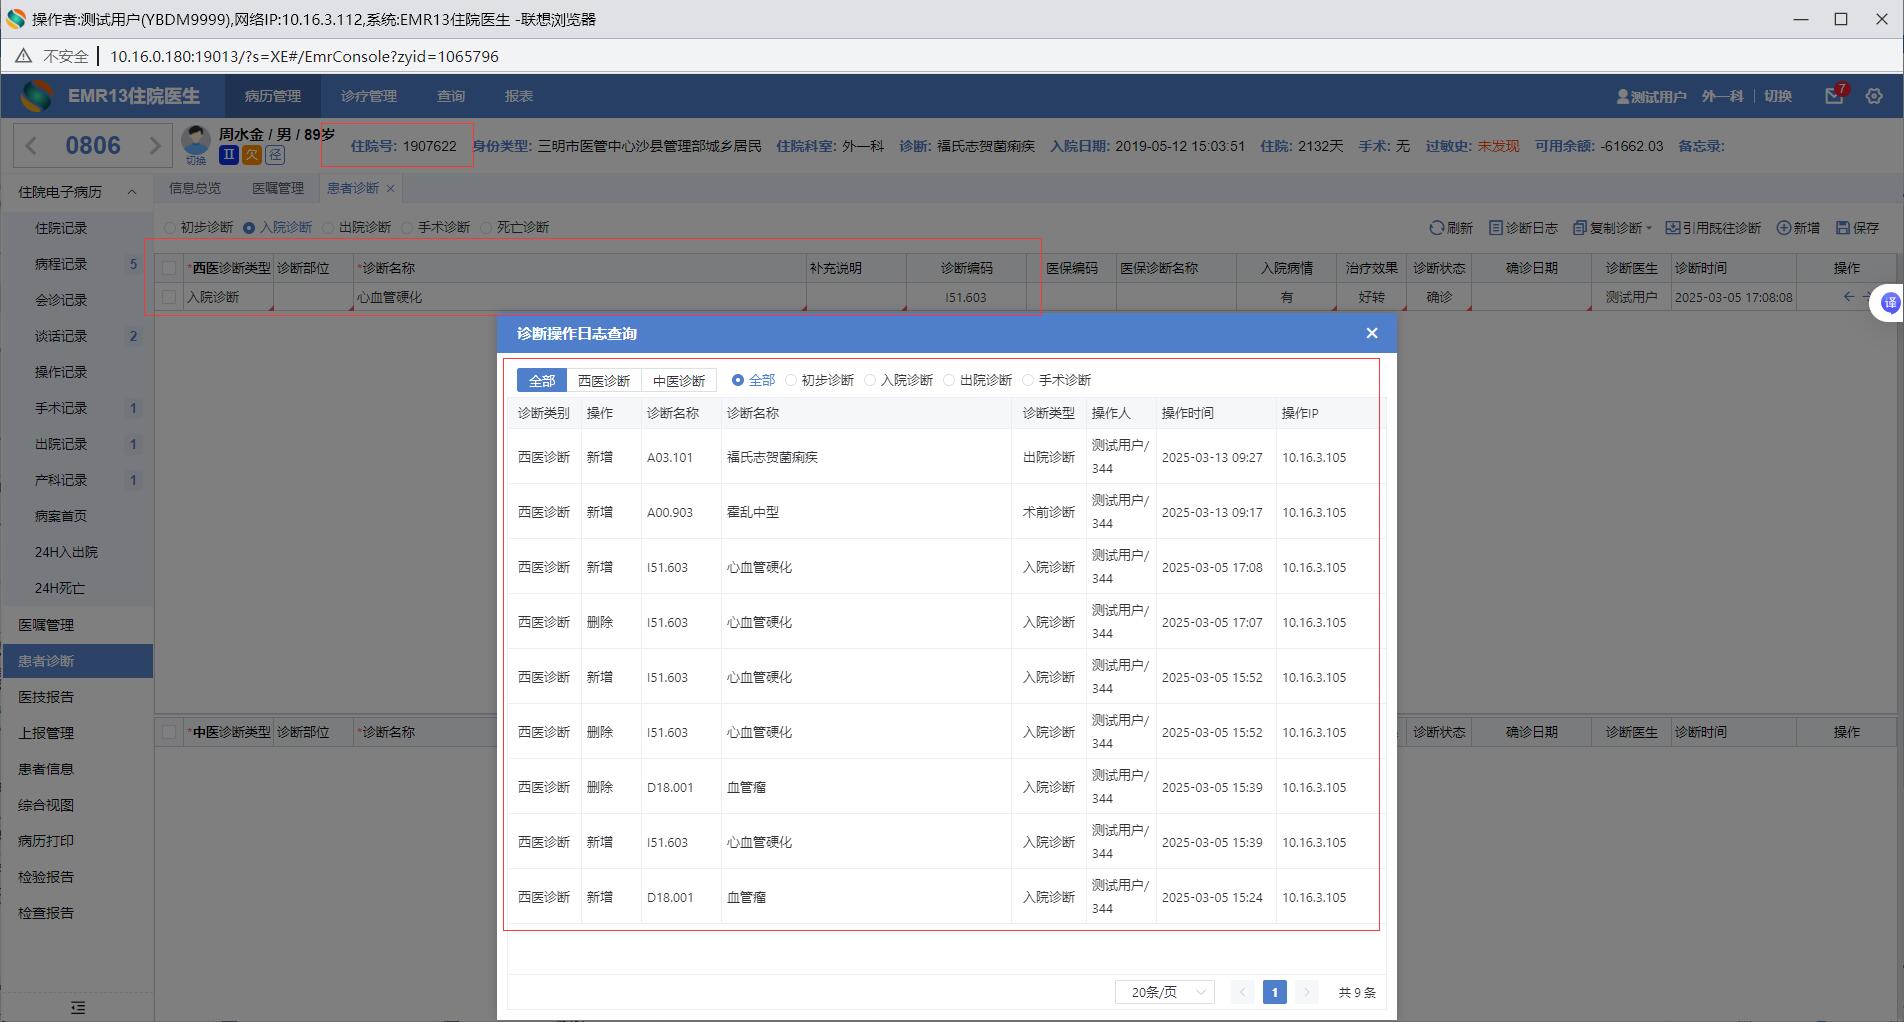Open the 病历管理 top menu

(x=272, y=96)
